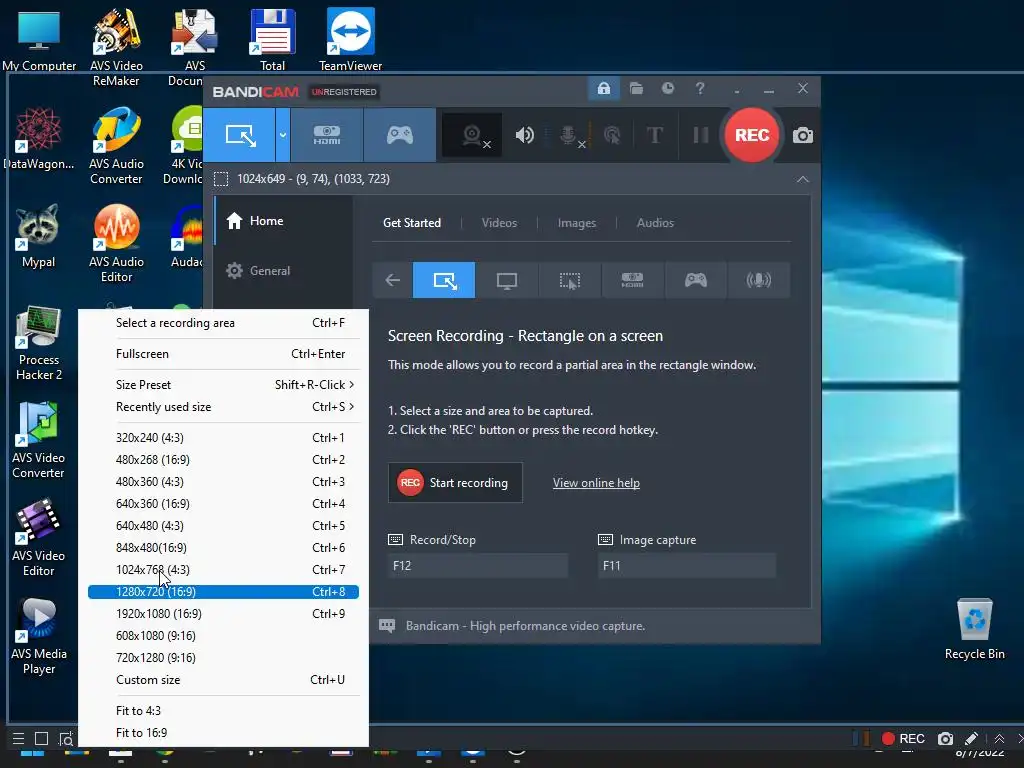This screenshot has width=1024, height=768.
Task: Choose Select a recording area menu item
Action: point(223,323)
